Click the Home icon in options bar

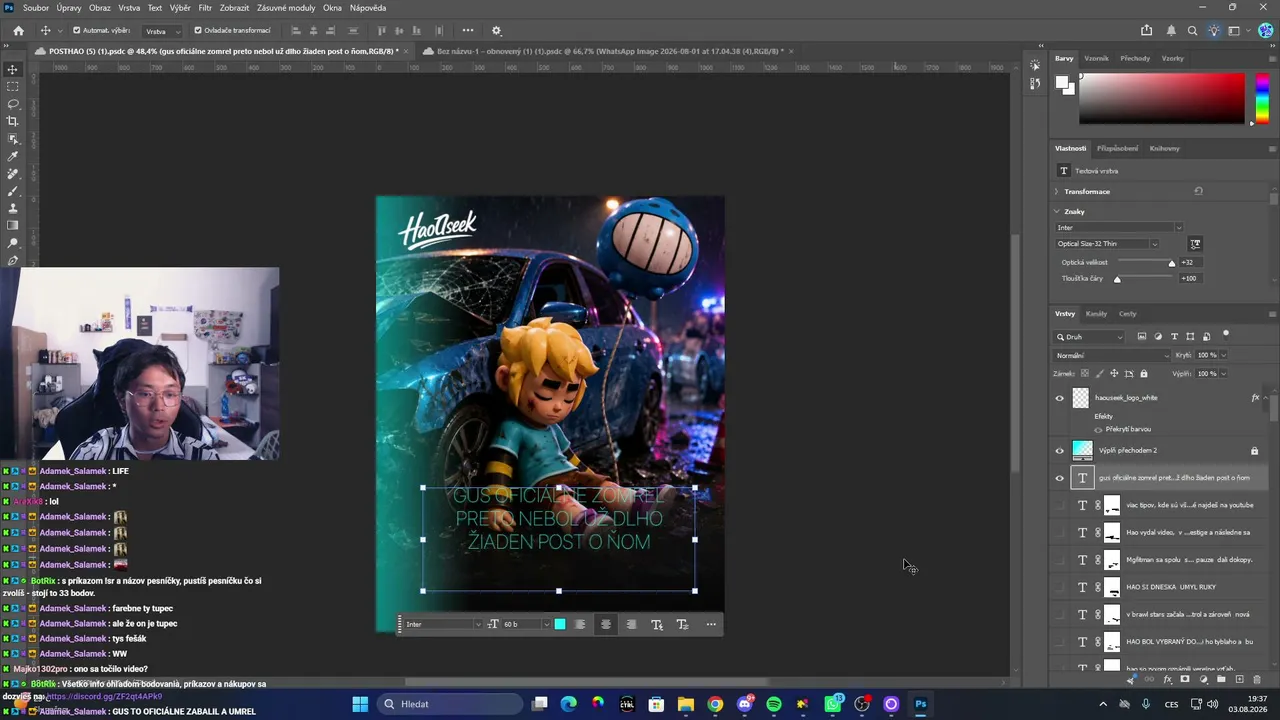point(18,30)
